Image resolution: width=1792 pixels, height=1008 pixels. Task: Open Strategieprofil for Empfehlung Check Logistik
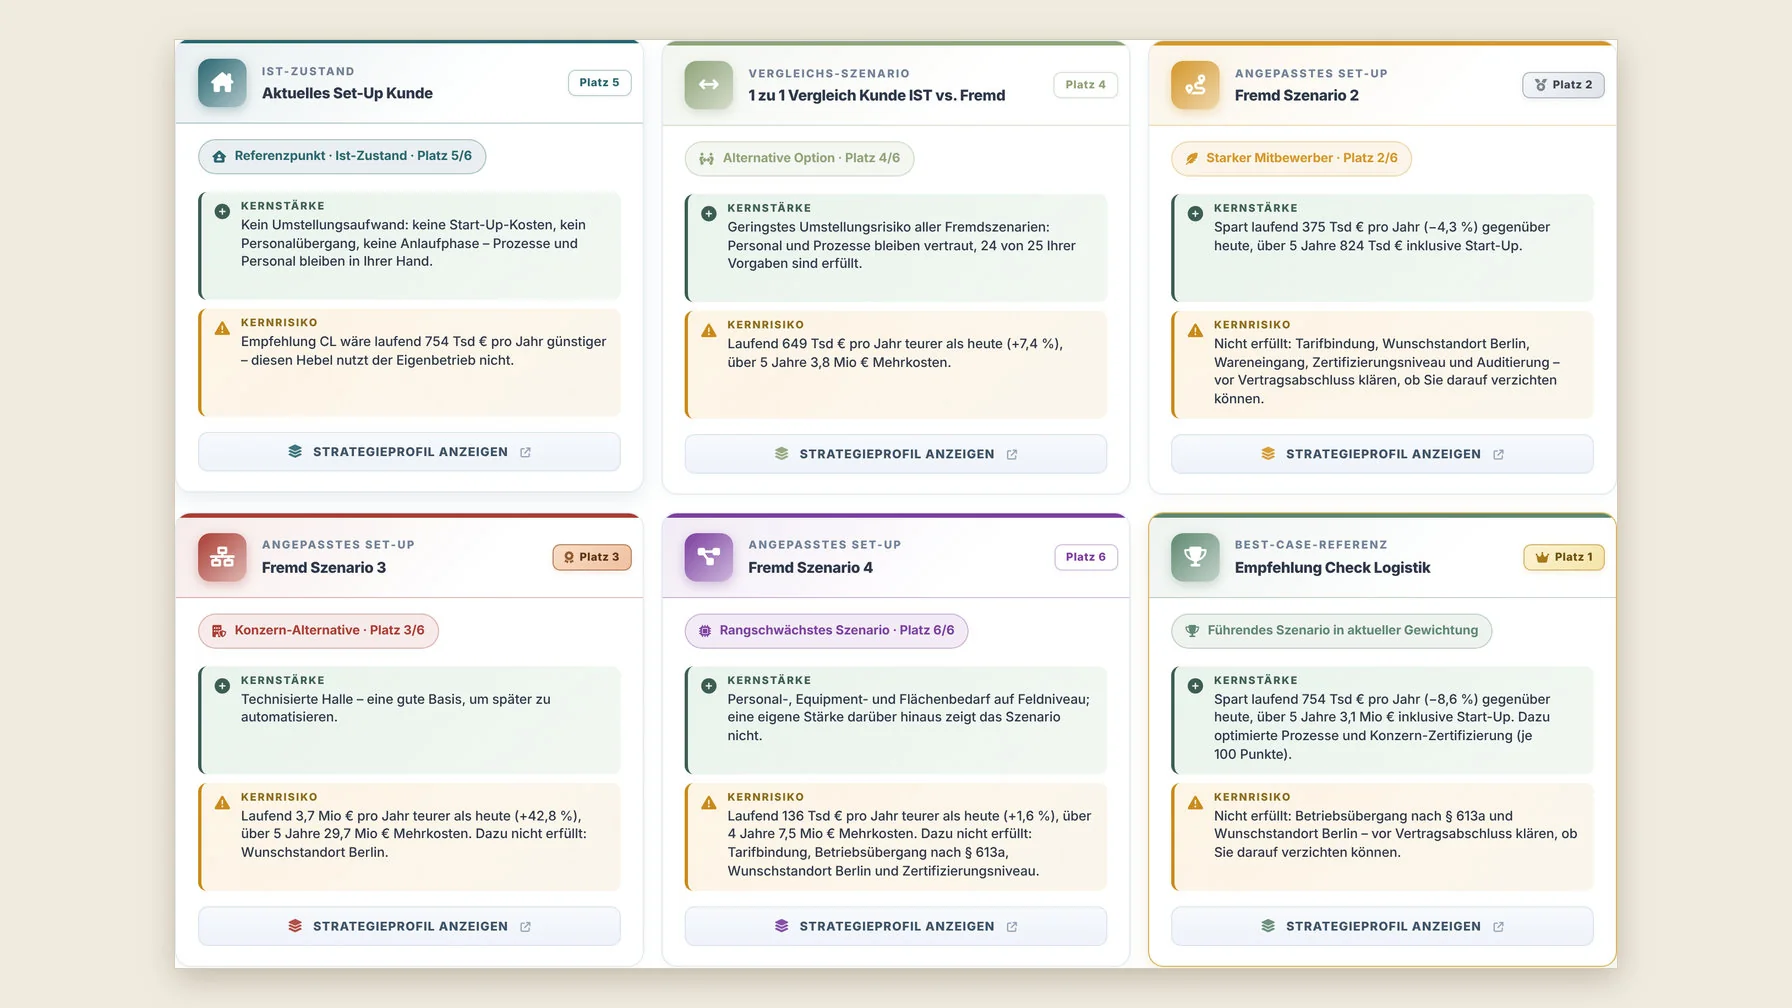point(1382,926)
